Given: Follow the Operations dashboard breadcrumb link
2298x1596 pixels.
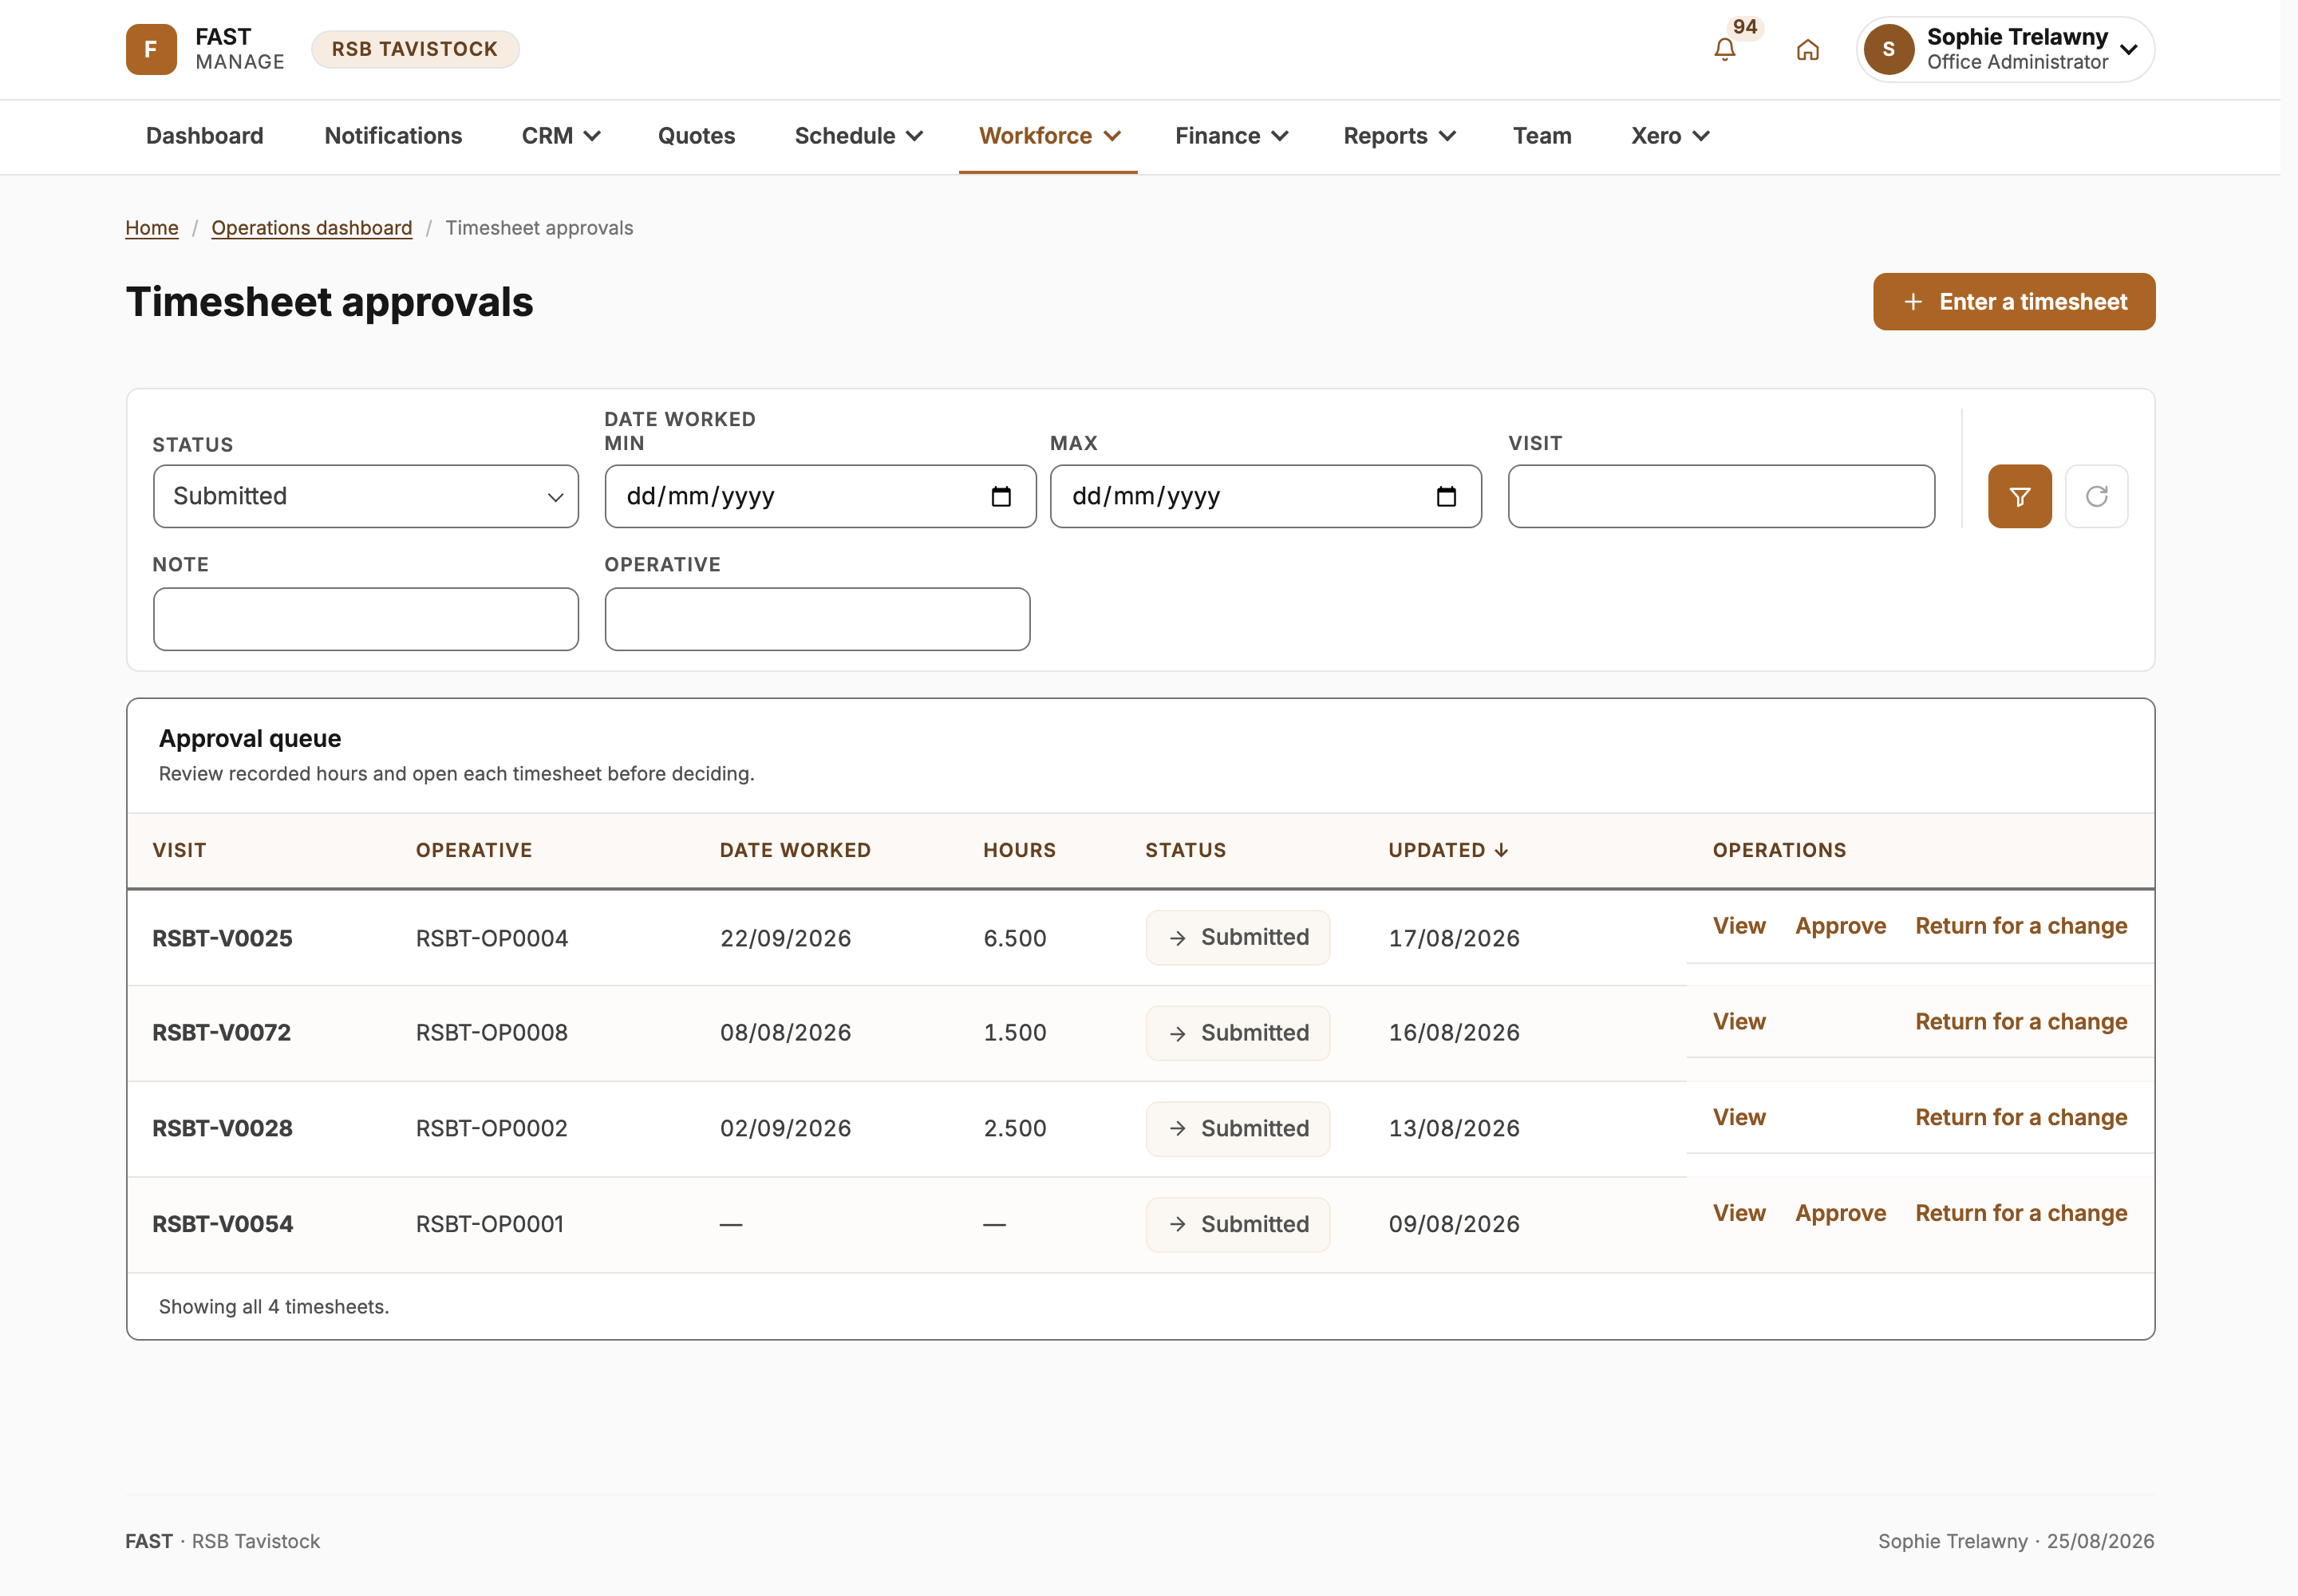Looking at the screenshot, I should pos(312,228).
